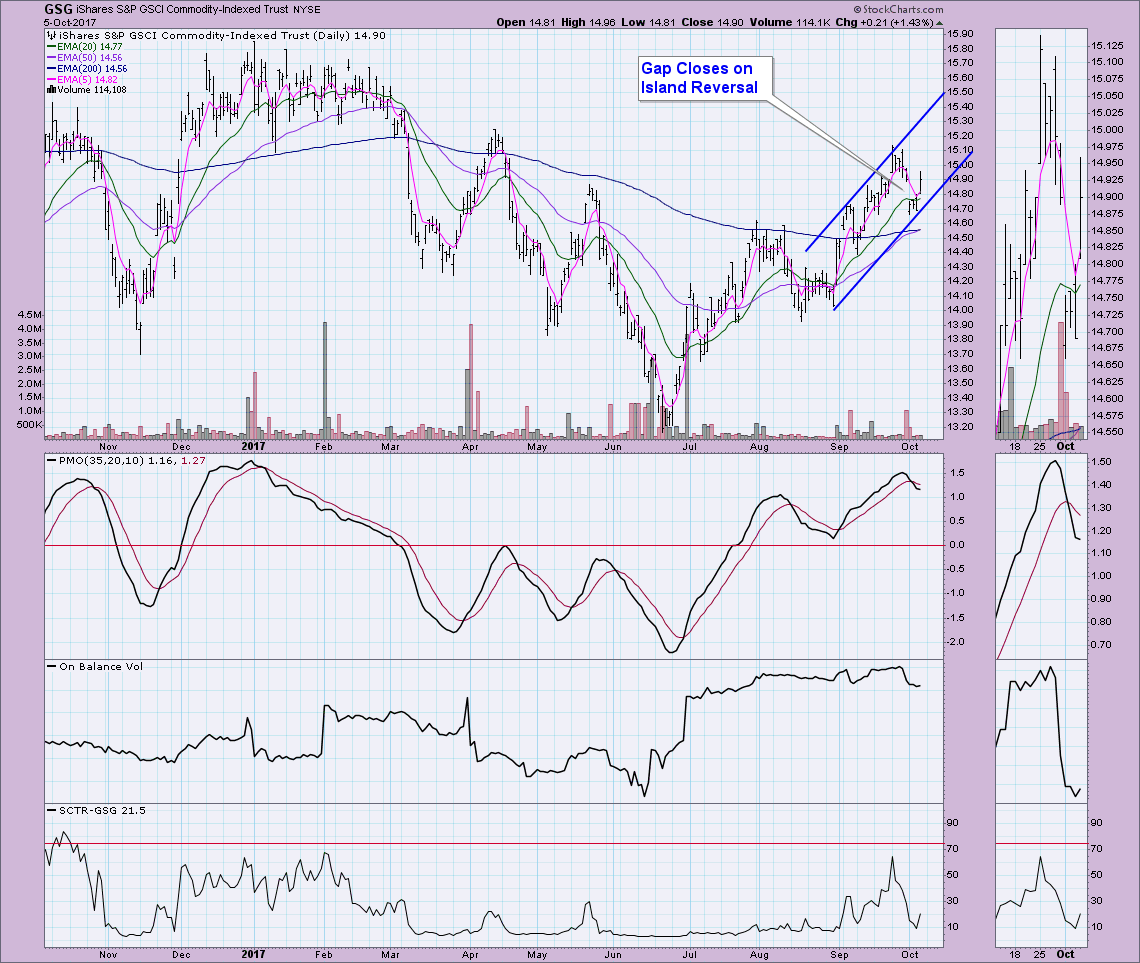Click the 15.50 label on the price axis
Viewport: 1140px width, 963px height.
point(960,92)
